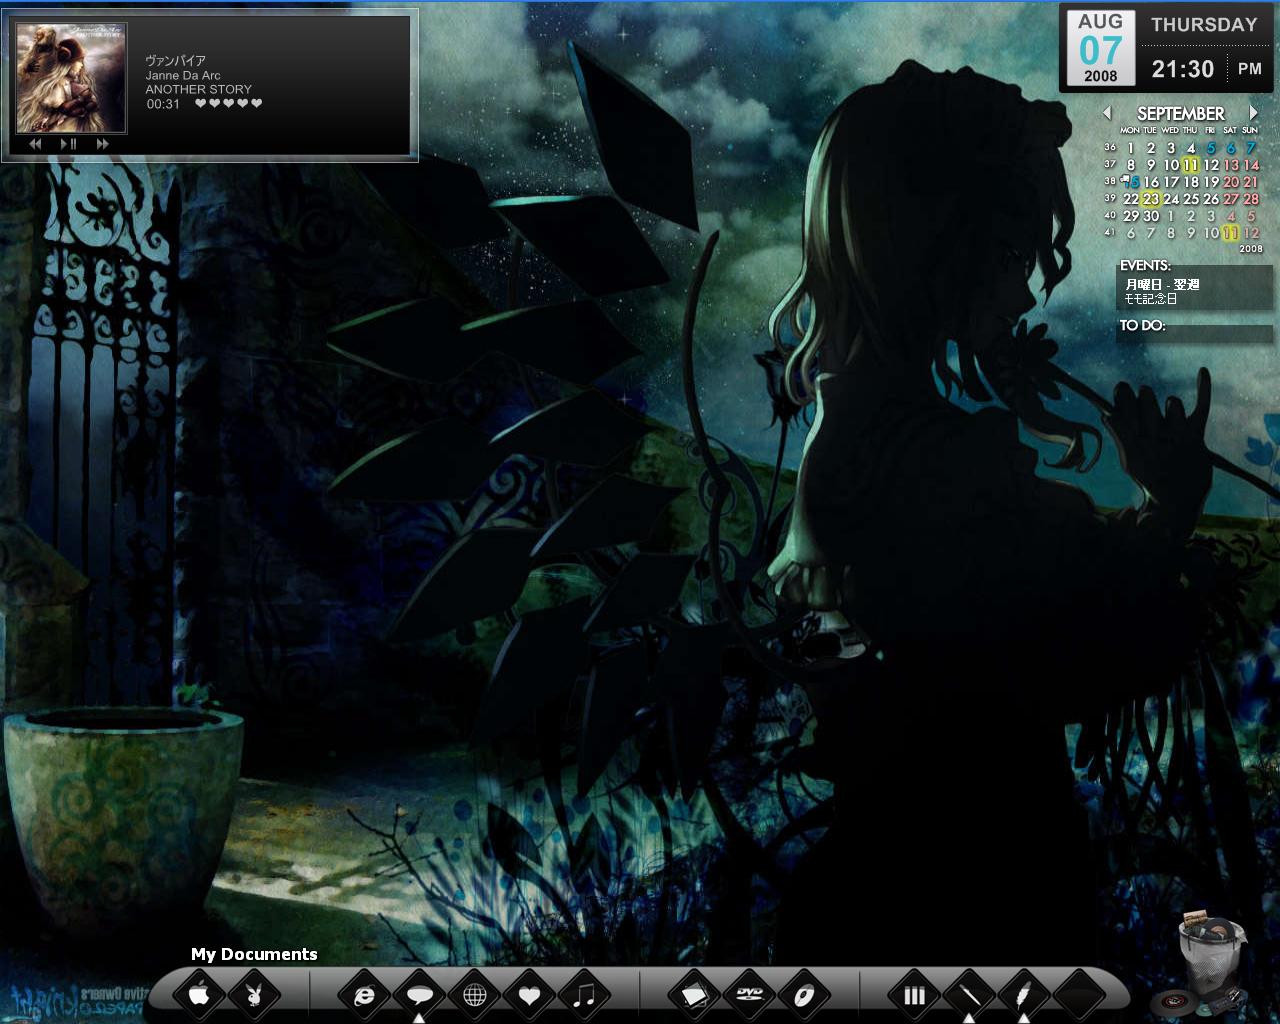Image resolution: width=1280 pixels, height=1024 pixels.
Task: Open the three vertical bars dock icon
Action: click(x=914, y=995)
